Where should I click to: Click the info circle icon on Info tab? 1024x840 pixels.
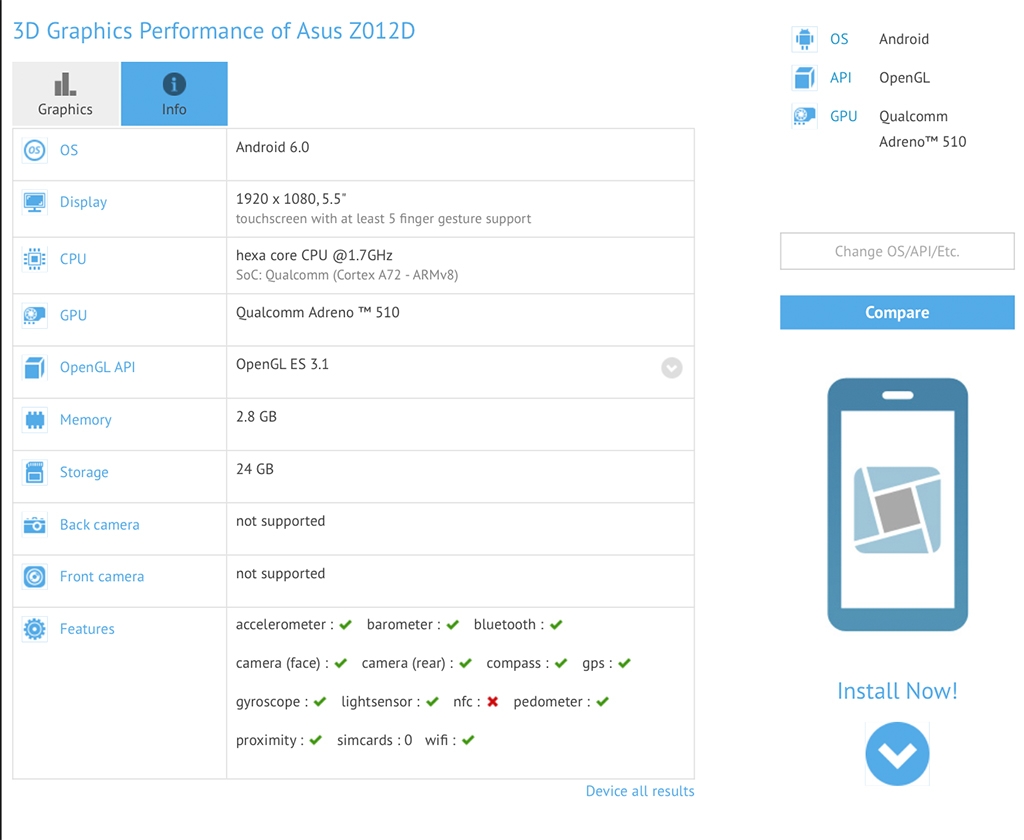click(174, 84)
